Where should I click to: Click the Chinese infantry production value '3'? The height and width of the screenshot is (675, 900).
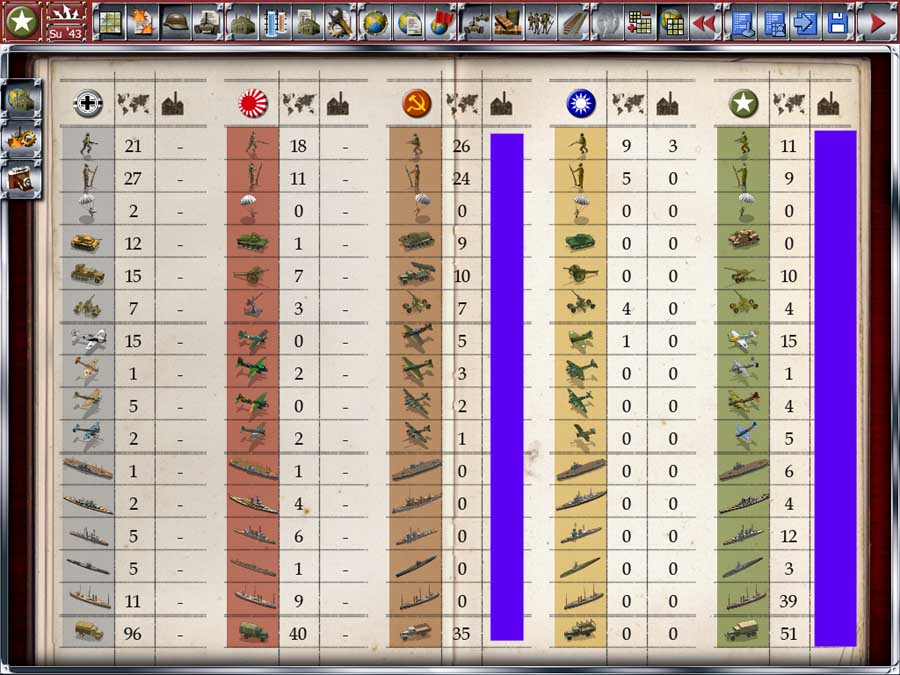(673, 146)
